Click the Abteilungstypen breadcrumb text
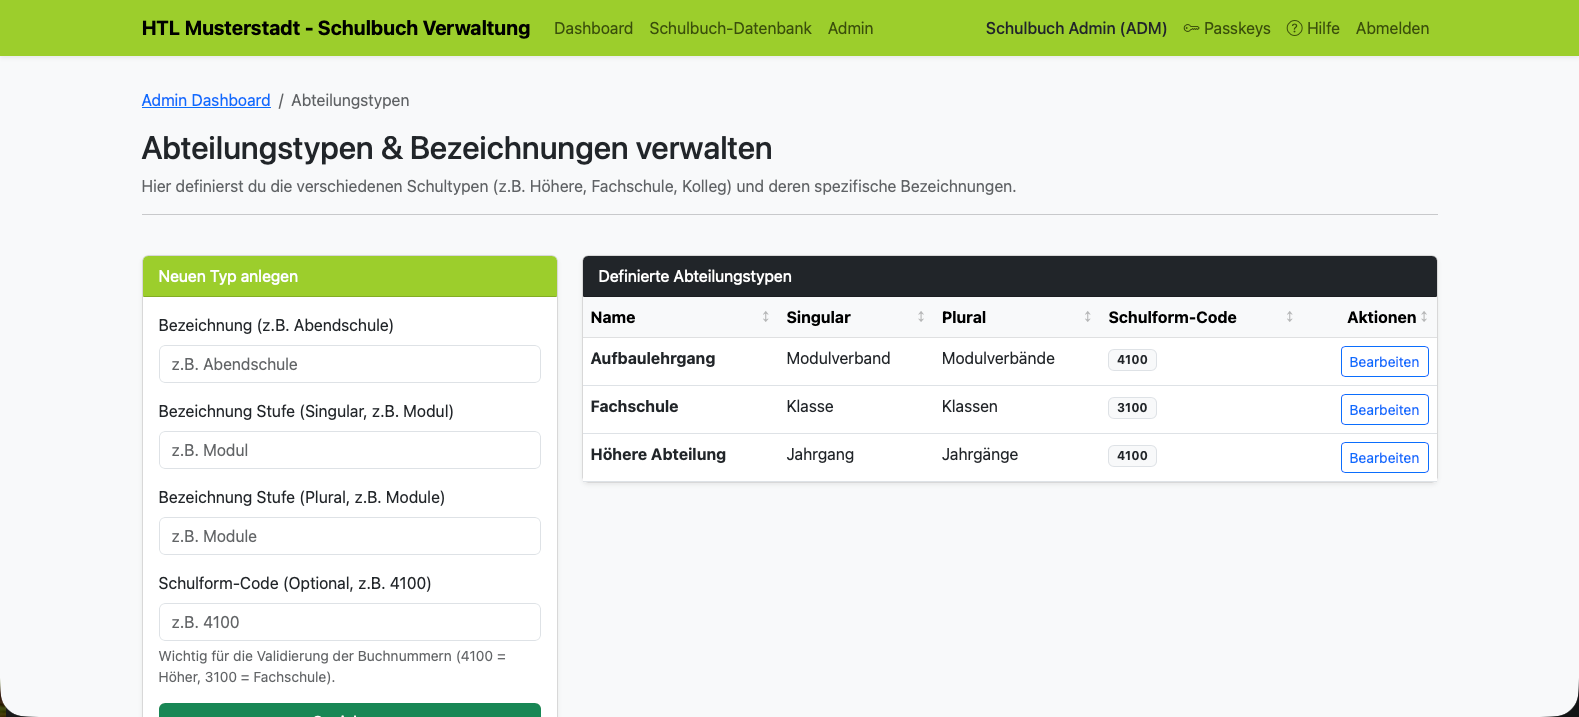 coord(350,100)
